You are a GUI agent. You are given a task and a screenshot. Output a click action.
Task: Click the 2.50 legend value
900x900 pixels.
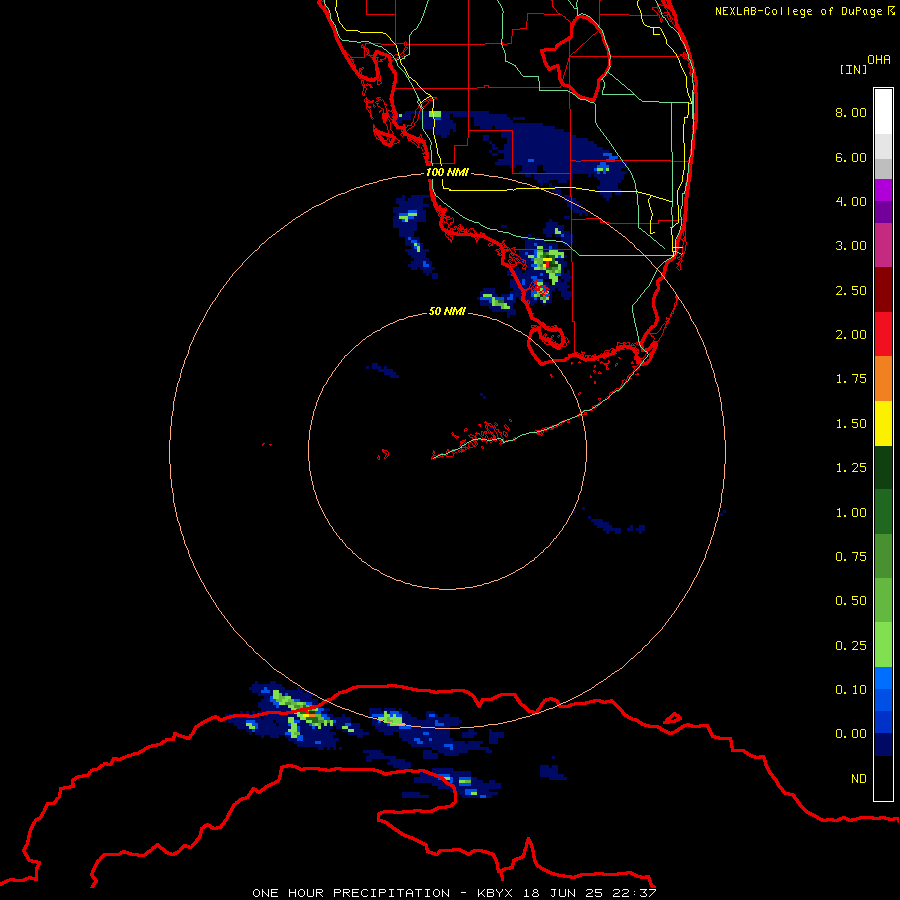851,290
